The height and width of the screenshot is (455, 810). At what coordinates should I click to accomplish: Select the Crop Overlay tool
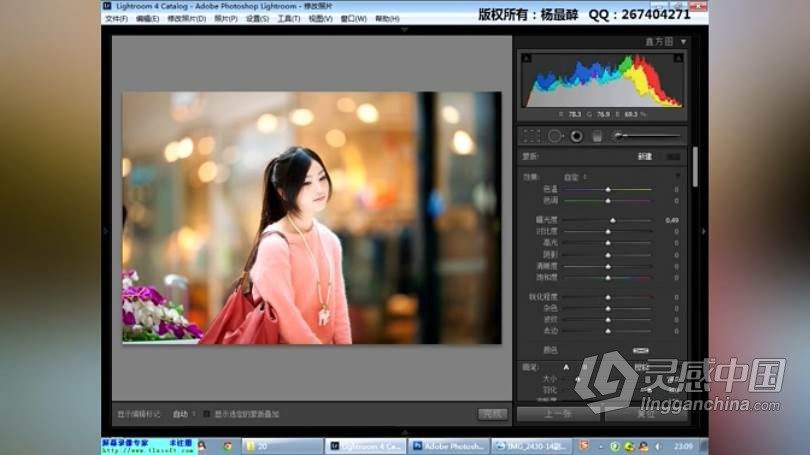(532, 136)
